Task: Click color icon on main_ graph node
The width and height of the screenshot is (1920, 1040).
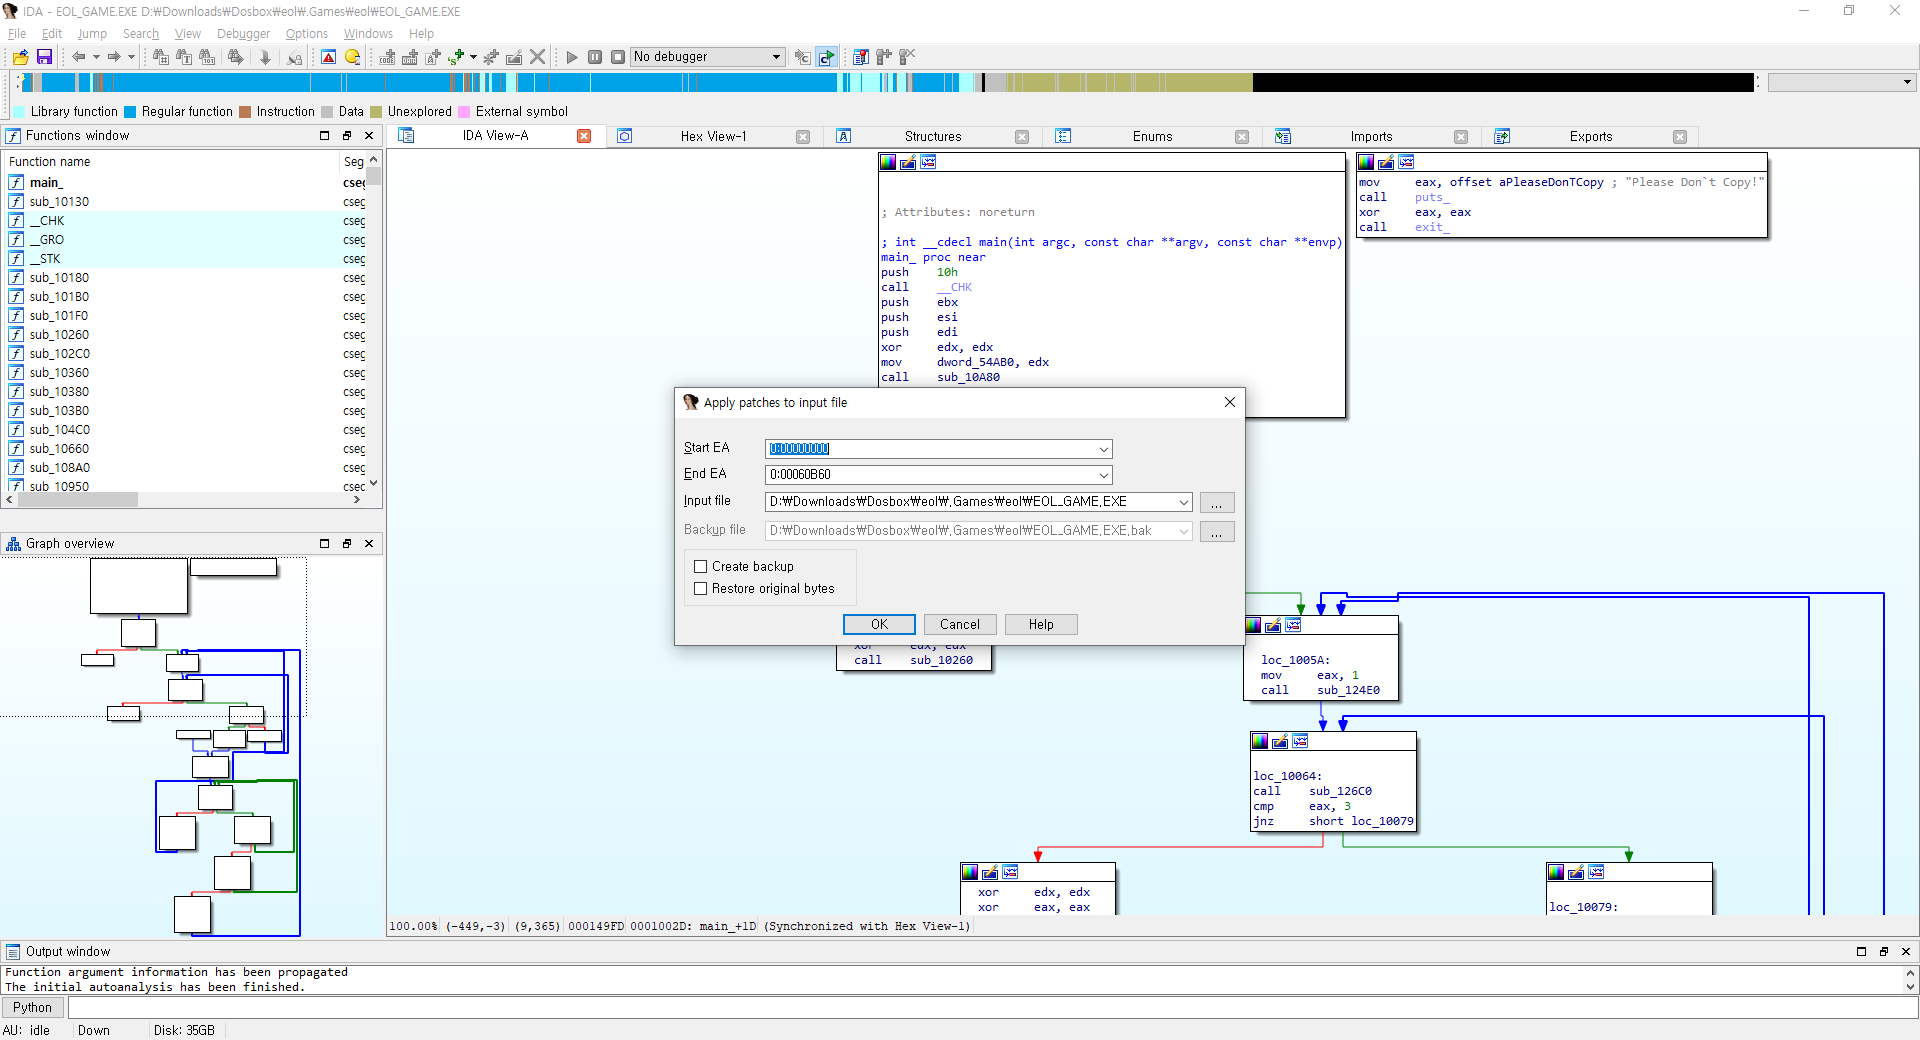Action: click(x=888, y=162)
